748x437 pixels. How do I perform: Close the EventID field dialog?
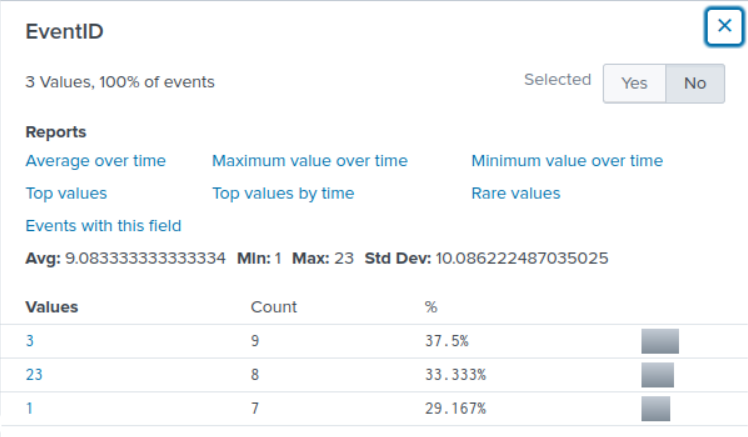[x=724, y=27]
